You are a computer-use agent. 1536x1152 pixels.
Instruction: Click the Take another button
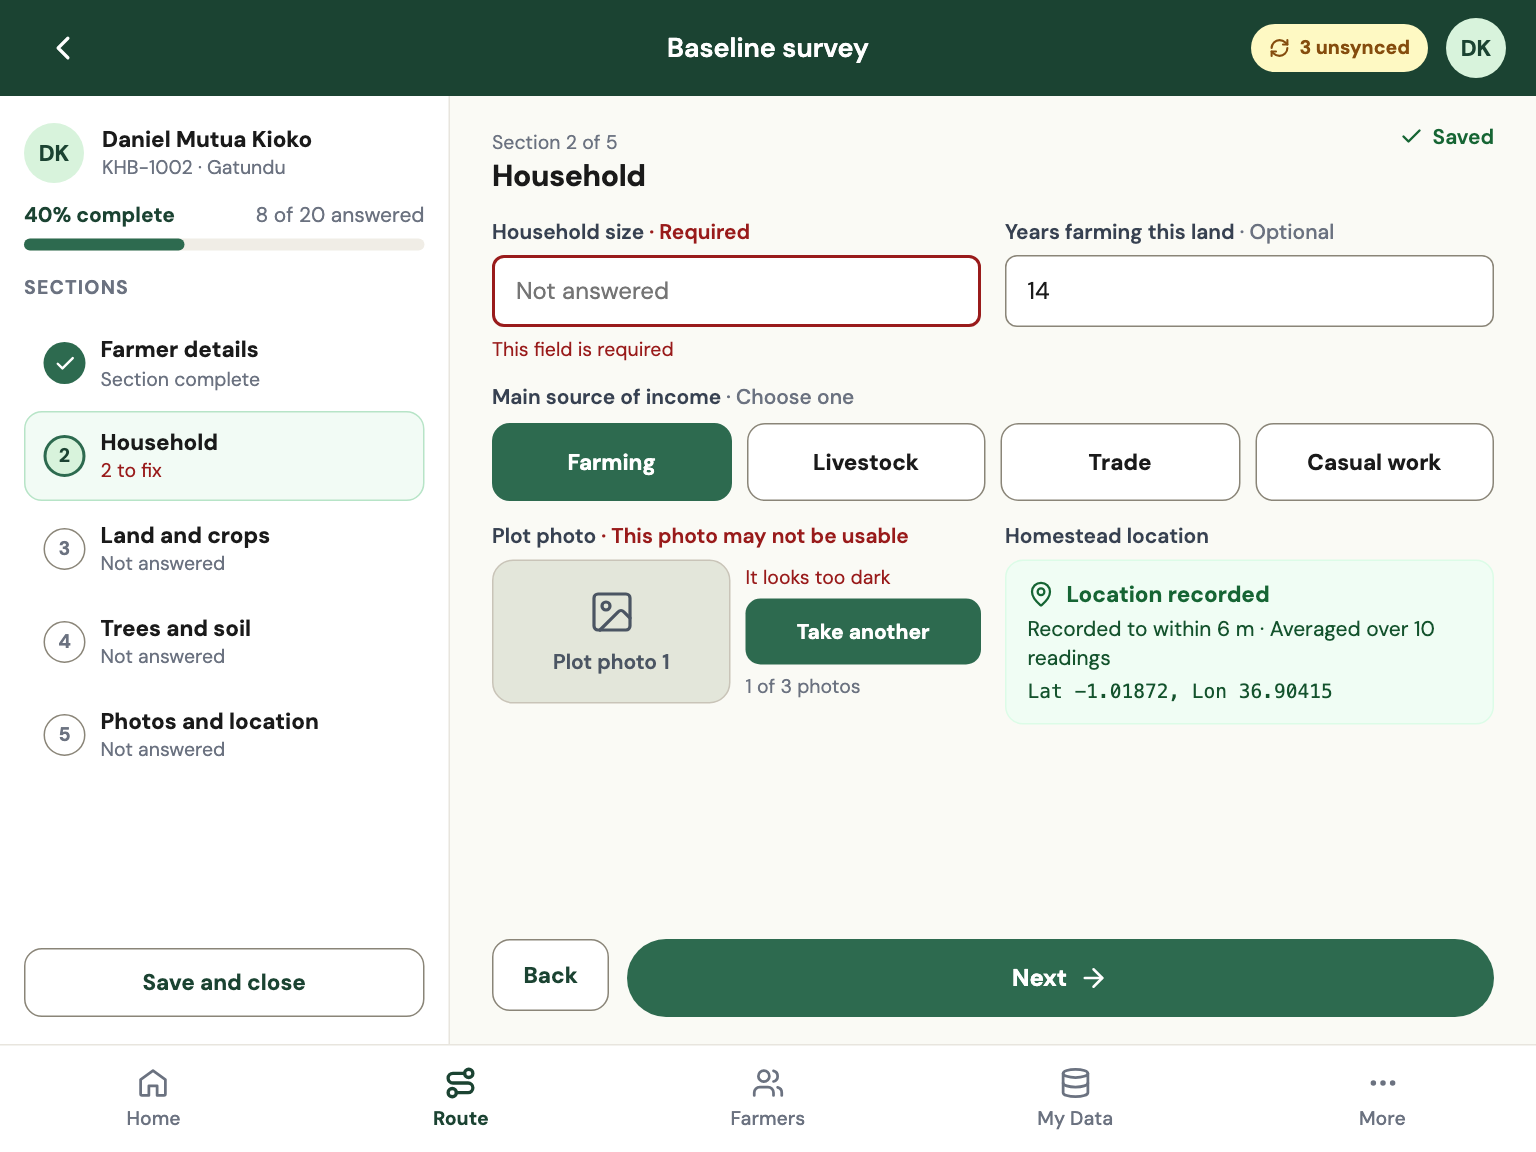863,632
